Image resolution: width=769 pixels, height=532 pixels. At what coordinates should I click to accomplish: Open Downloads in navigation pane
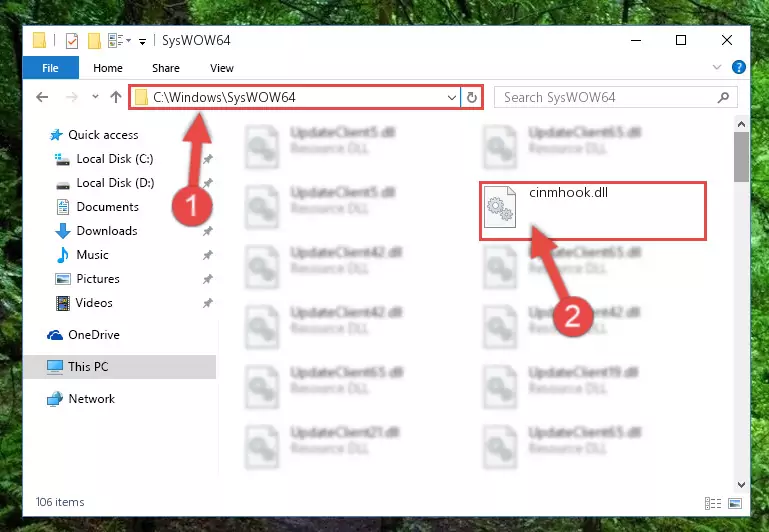pyautogui.click(x=107, y=231)
